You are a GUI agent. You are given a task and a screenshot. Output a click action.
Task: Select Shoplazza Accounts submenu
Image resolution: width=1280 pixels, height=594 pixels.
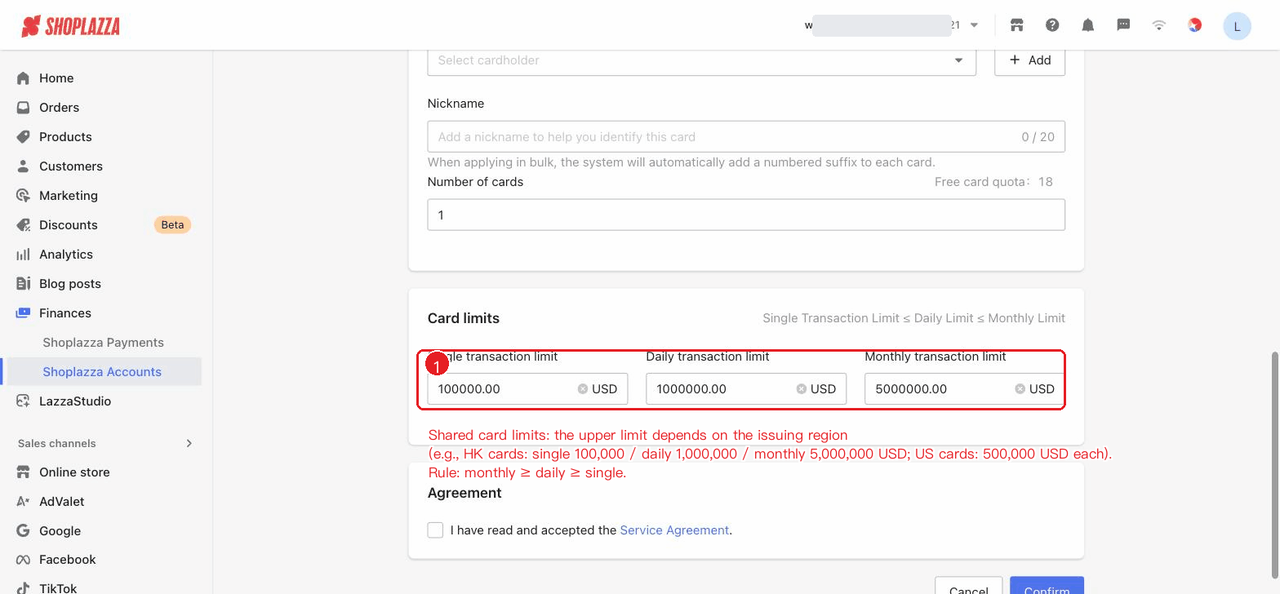[x=102, y=372]
